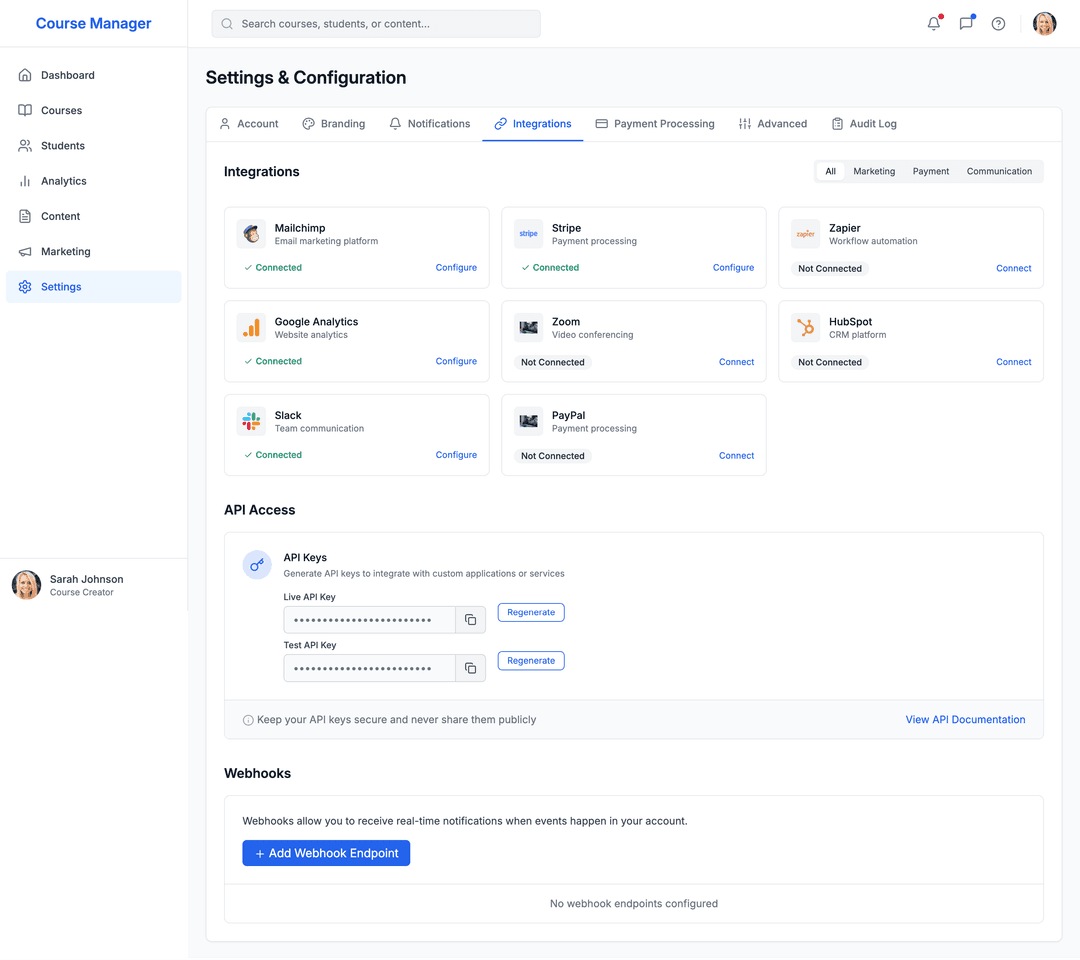Filter integrations by Marketing
The width and height of the screenshot is (1080, 960).
pos(874,172)
